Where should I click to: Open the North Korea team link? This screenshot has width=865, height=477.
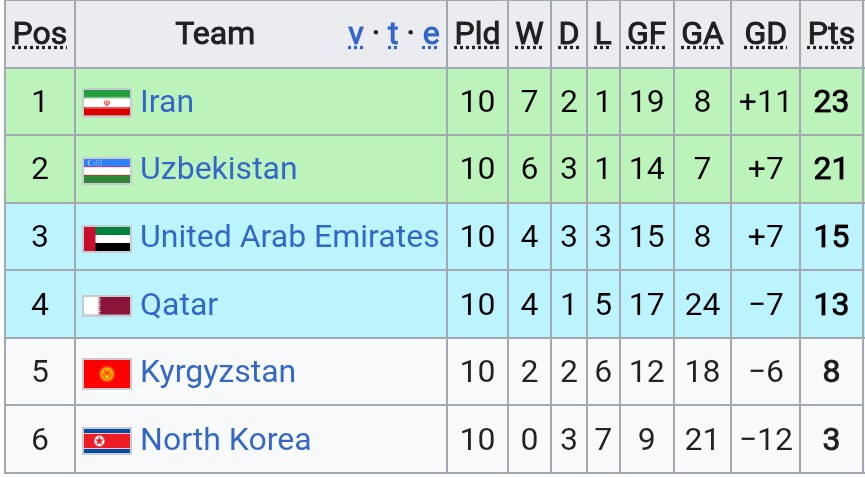(226, 440)
